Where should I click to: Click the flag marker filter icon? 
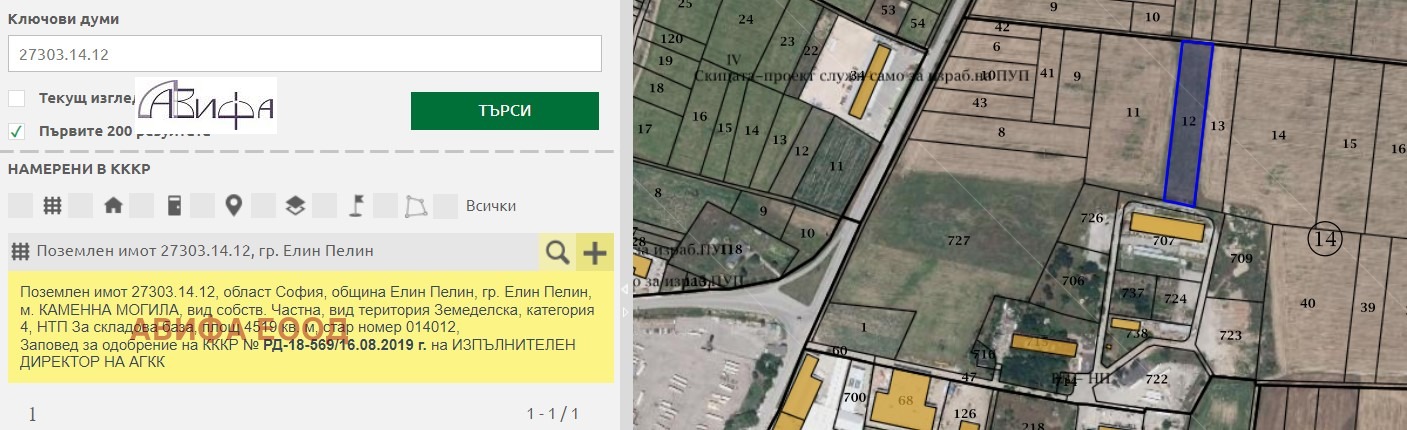pyautogui.click(x=355, y=206)
